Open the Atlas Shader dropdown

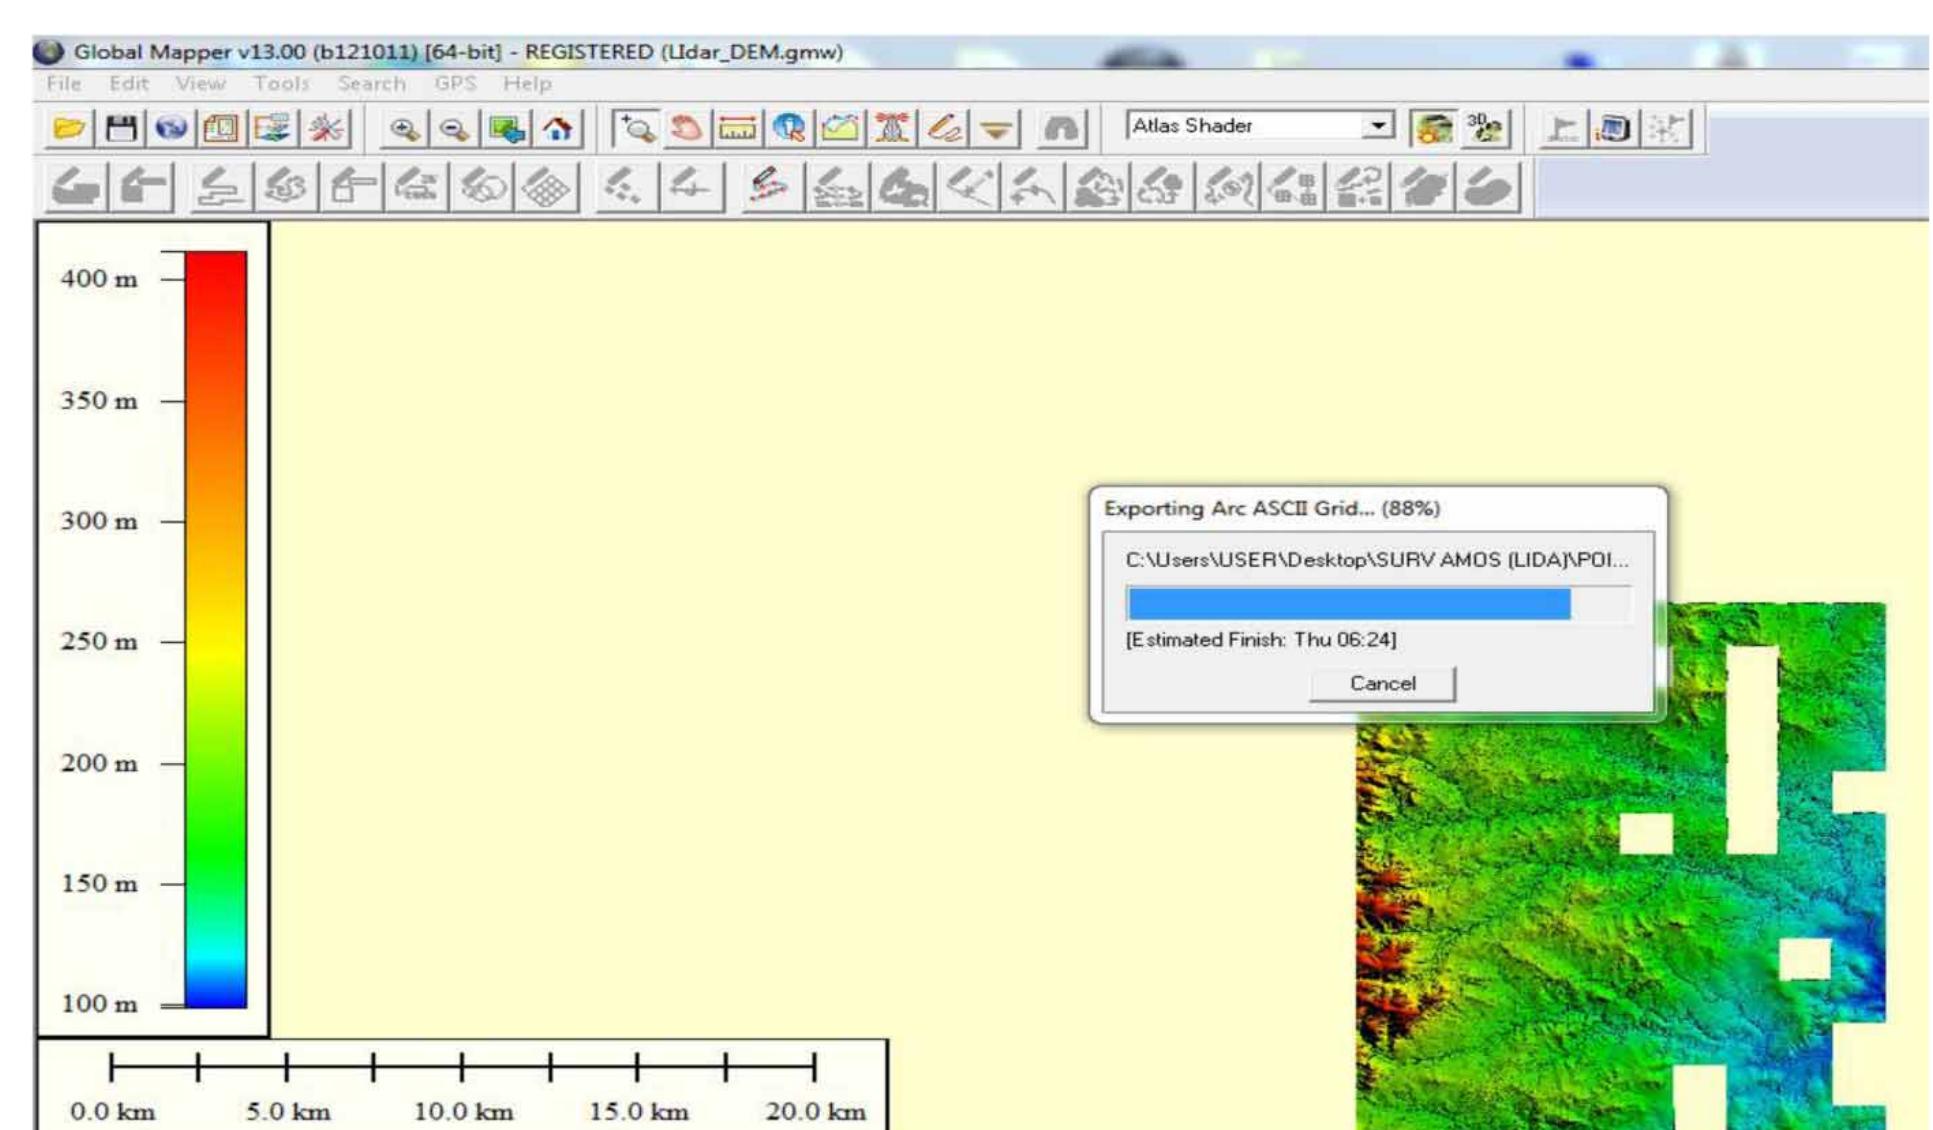tap(1260, 126)
